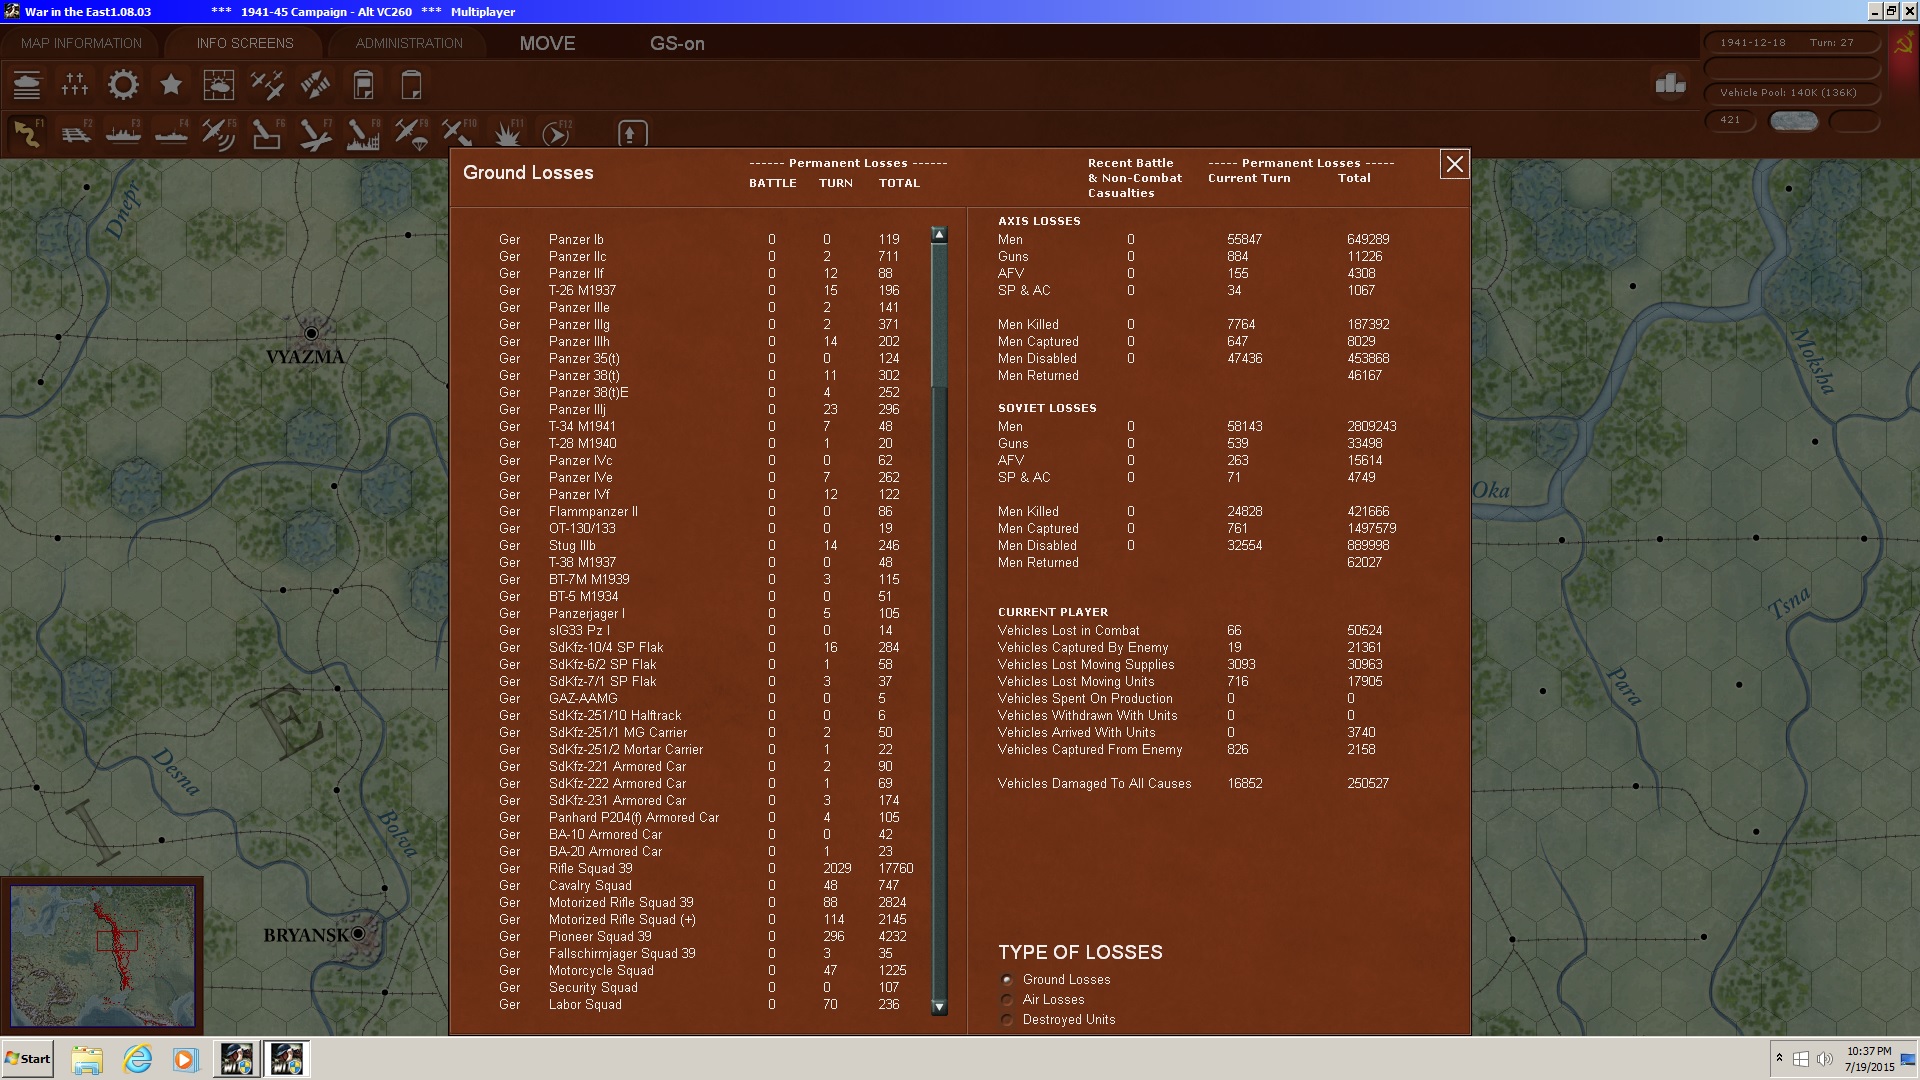This screenshot has width=1920, height=1080.
Task: Open the Administration tab
Action: (x=409, y=43)
